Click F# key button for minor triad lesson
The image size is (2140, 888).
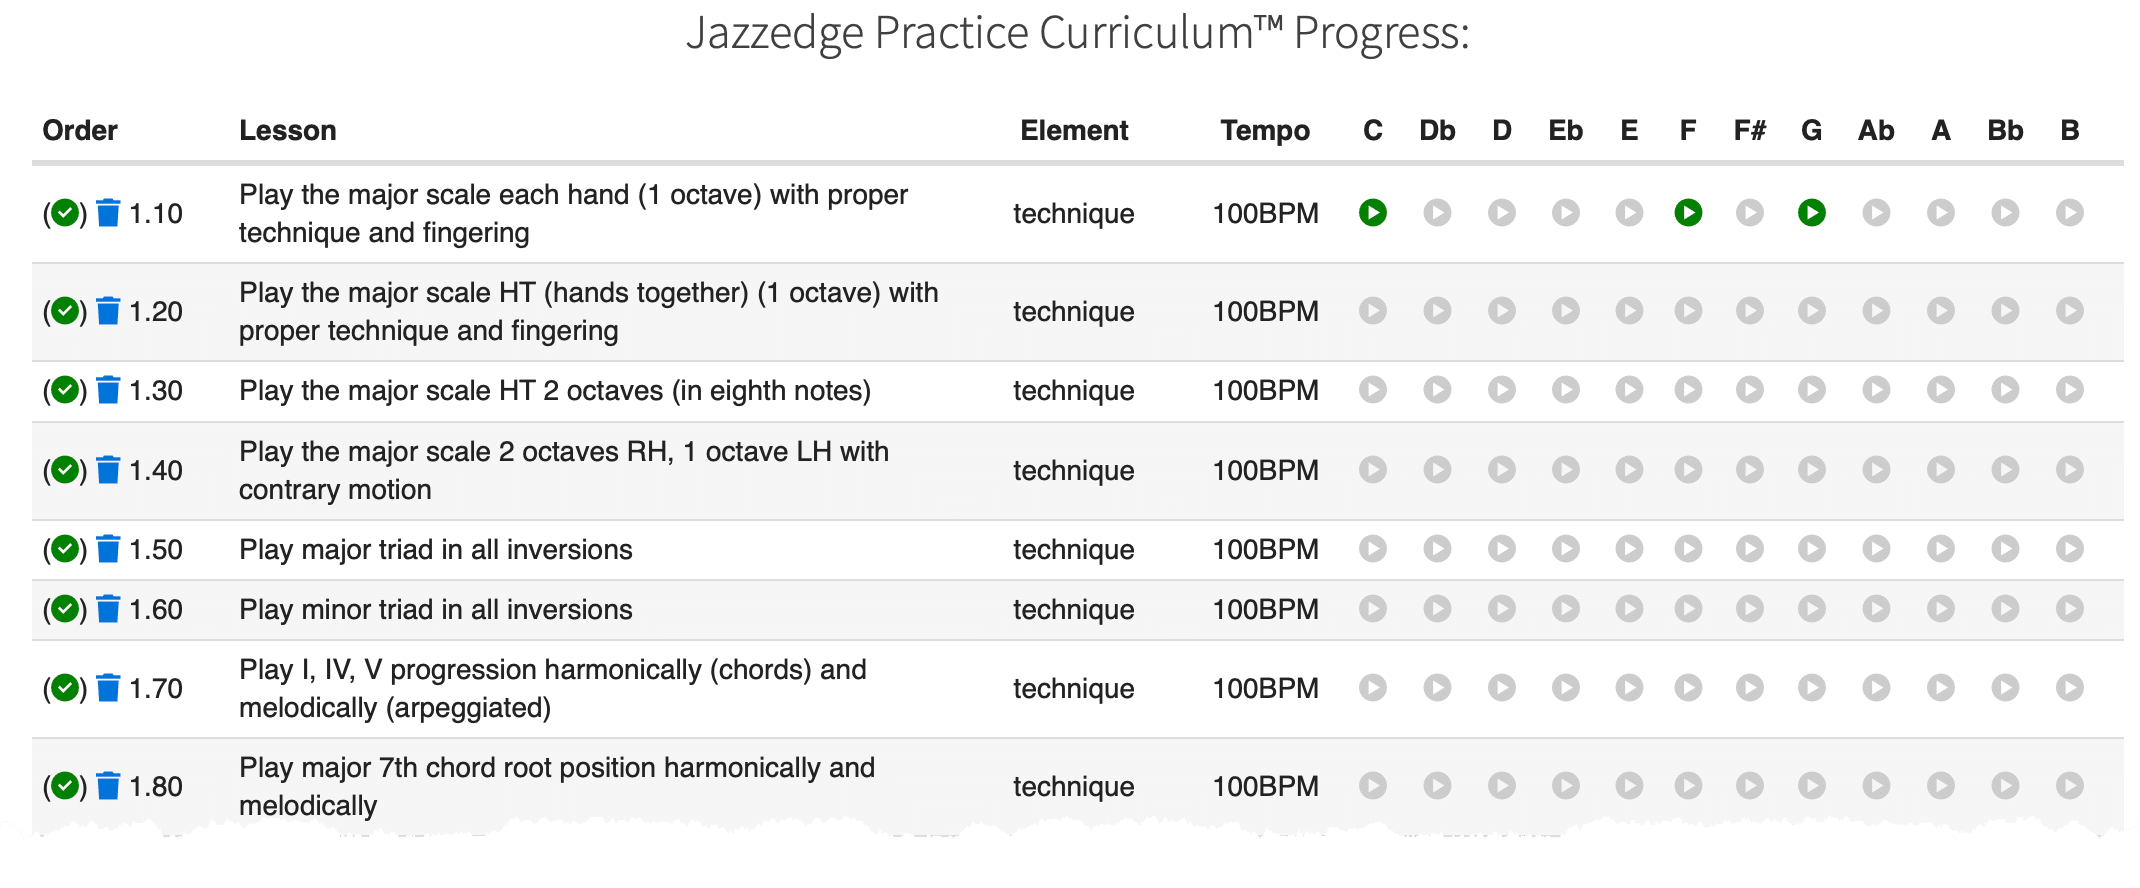[x=1749, y=609]
